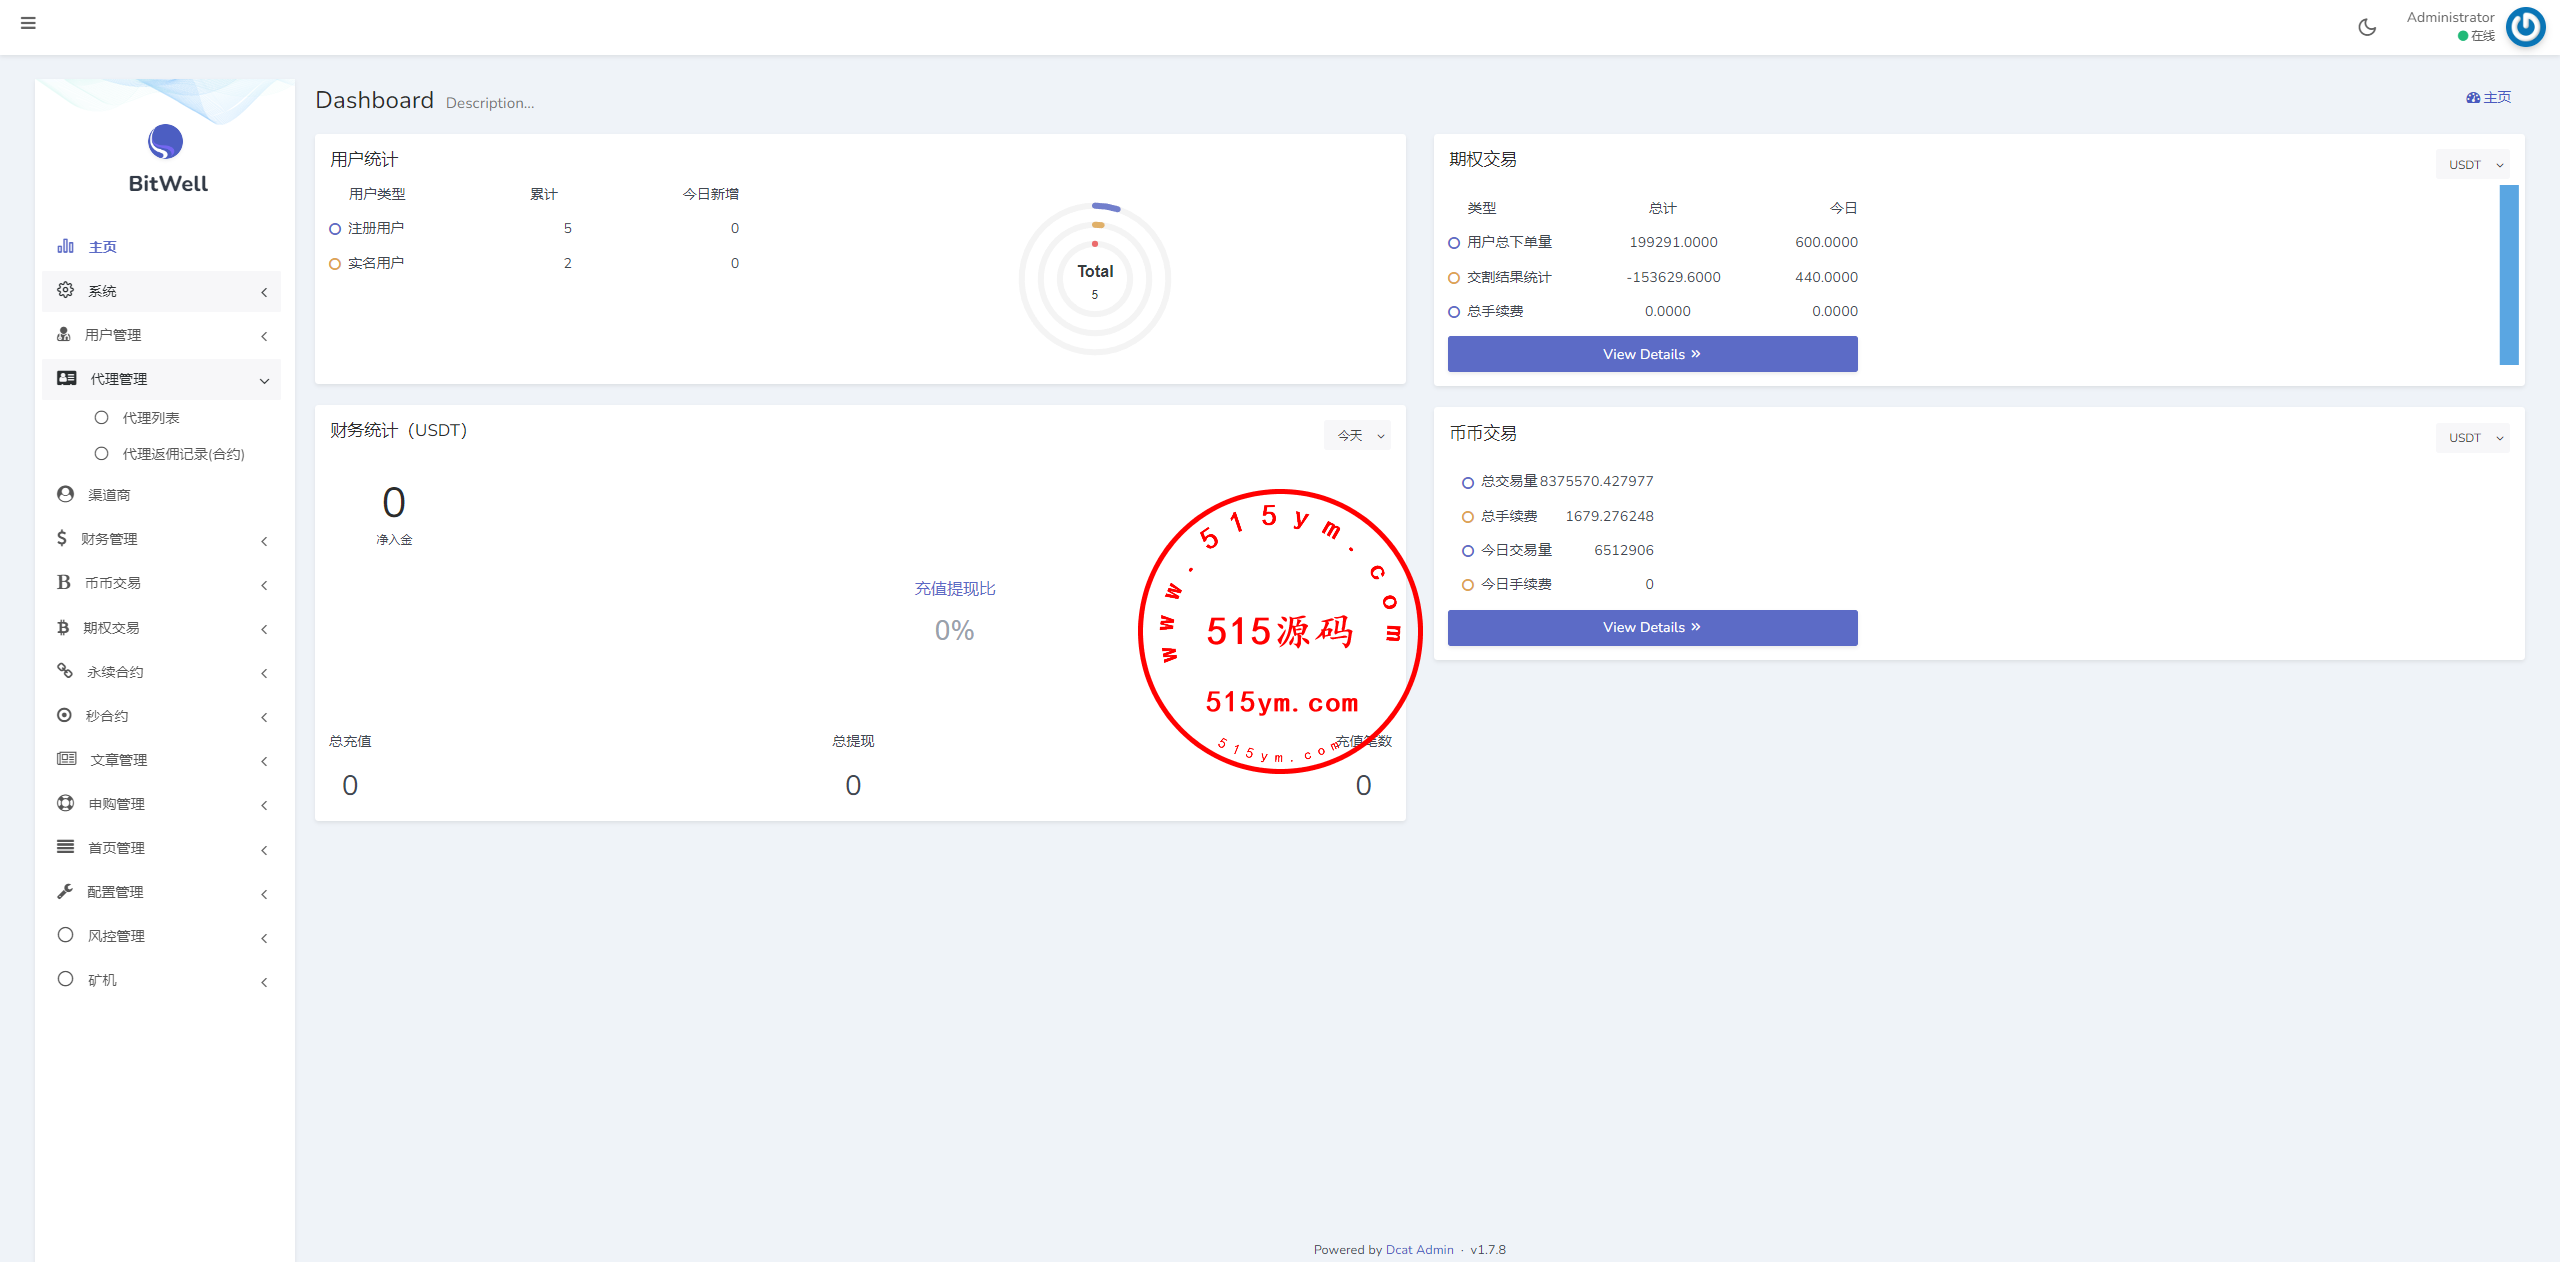Image resolution: width=2560 pixels, height=1262 pixels.
Task: Click the 财务管理 dollar sign icon
Action: coord(62,538)
